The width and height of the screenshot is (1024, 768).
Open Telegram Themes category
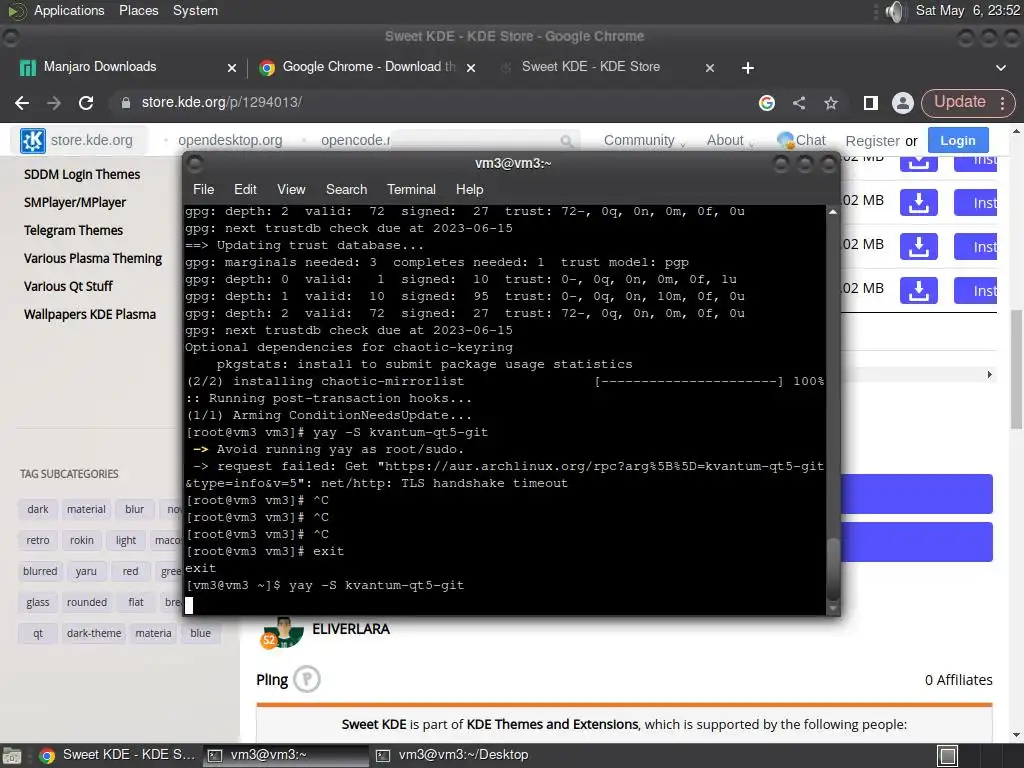[73, 231]
